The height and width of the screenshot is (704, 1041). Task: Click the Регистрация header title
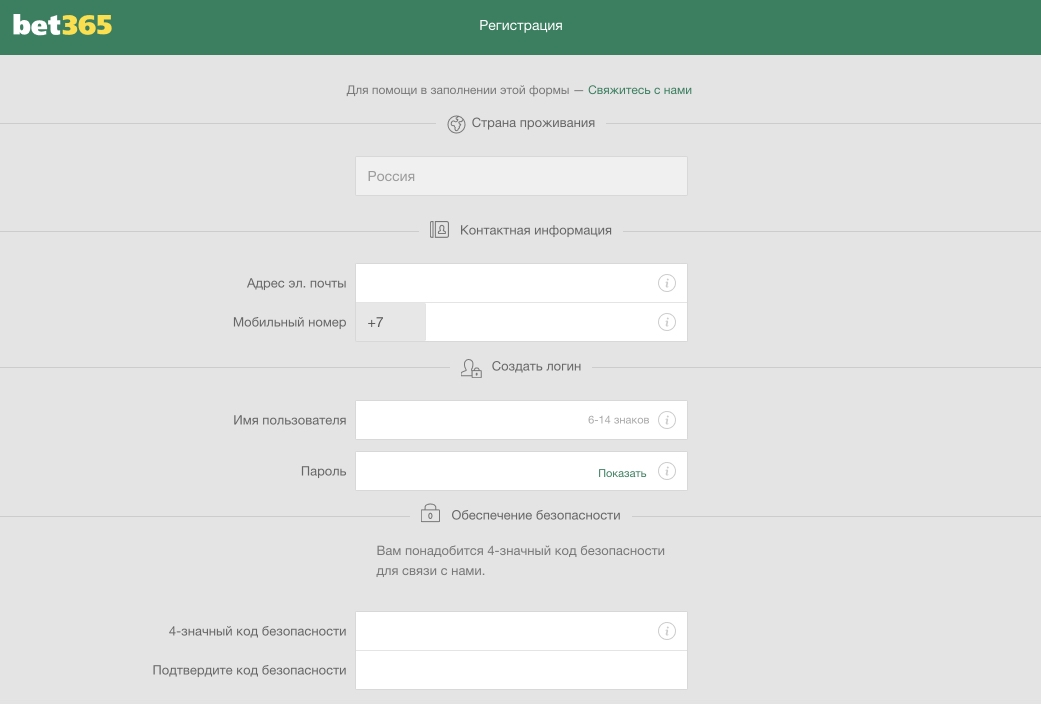[520, 25]
